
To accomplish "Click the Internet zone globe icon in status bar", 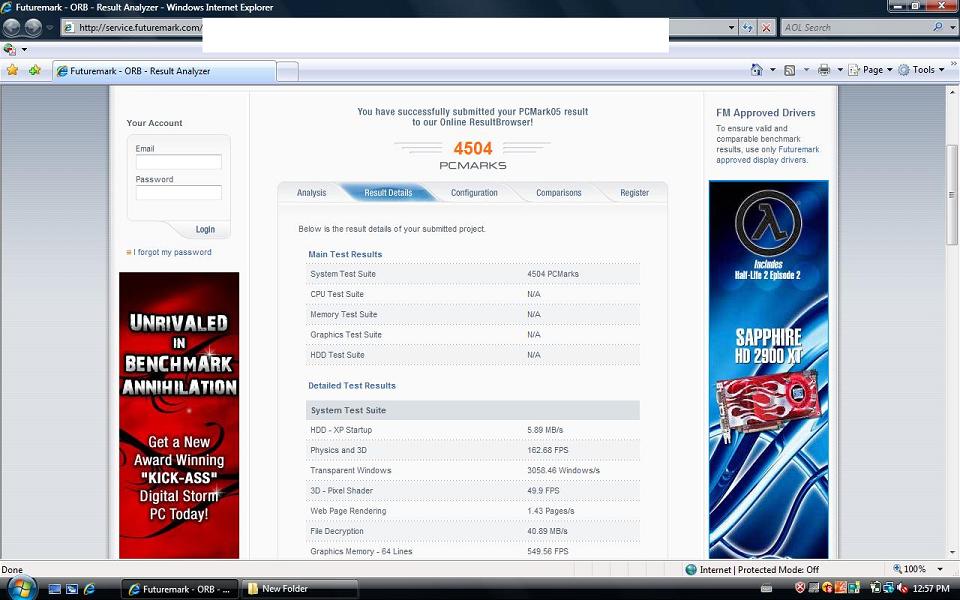I will point(691,569).
